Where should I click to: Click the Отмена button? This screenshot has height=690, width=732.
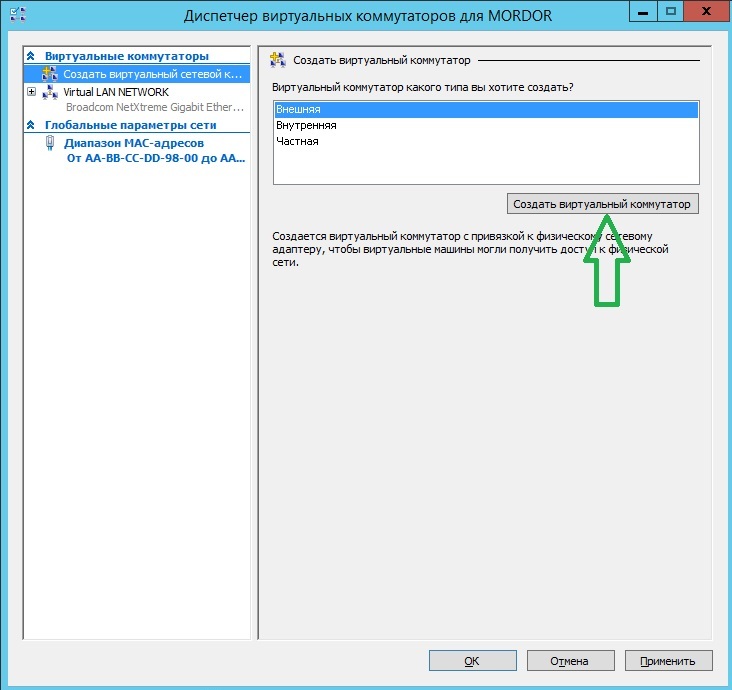pyautogui.click(x=569, y=661)
